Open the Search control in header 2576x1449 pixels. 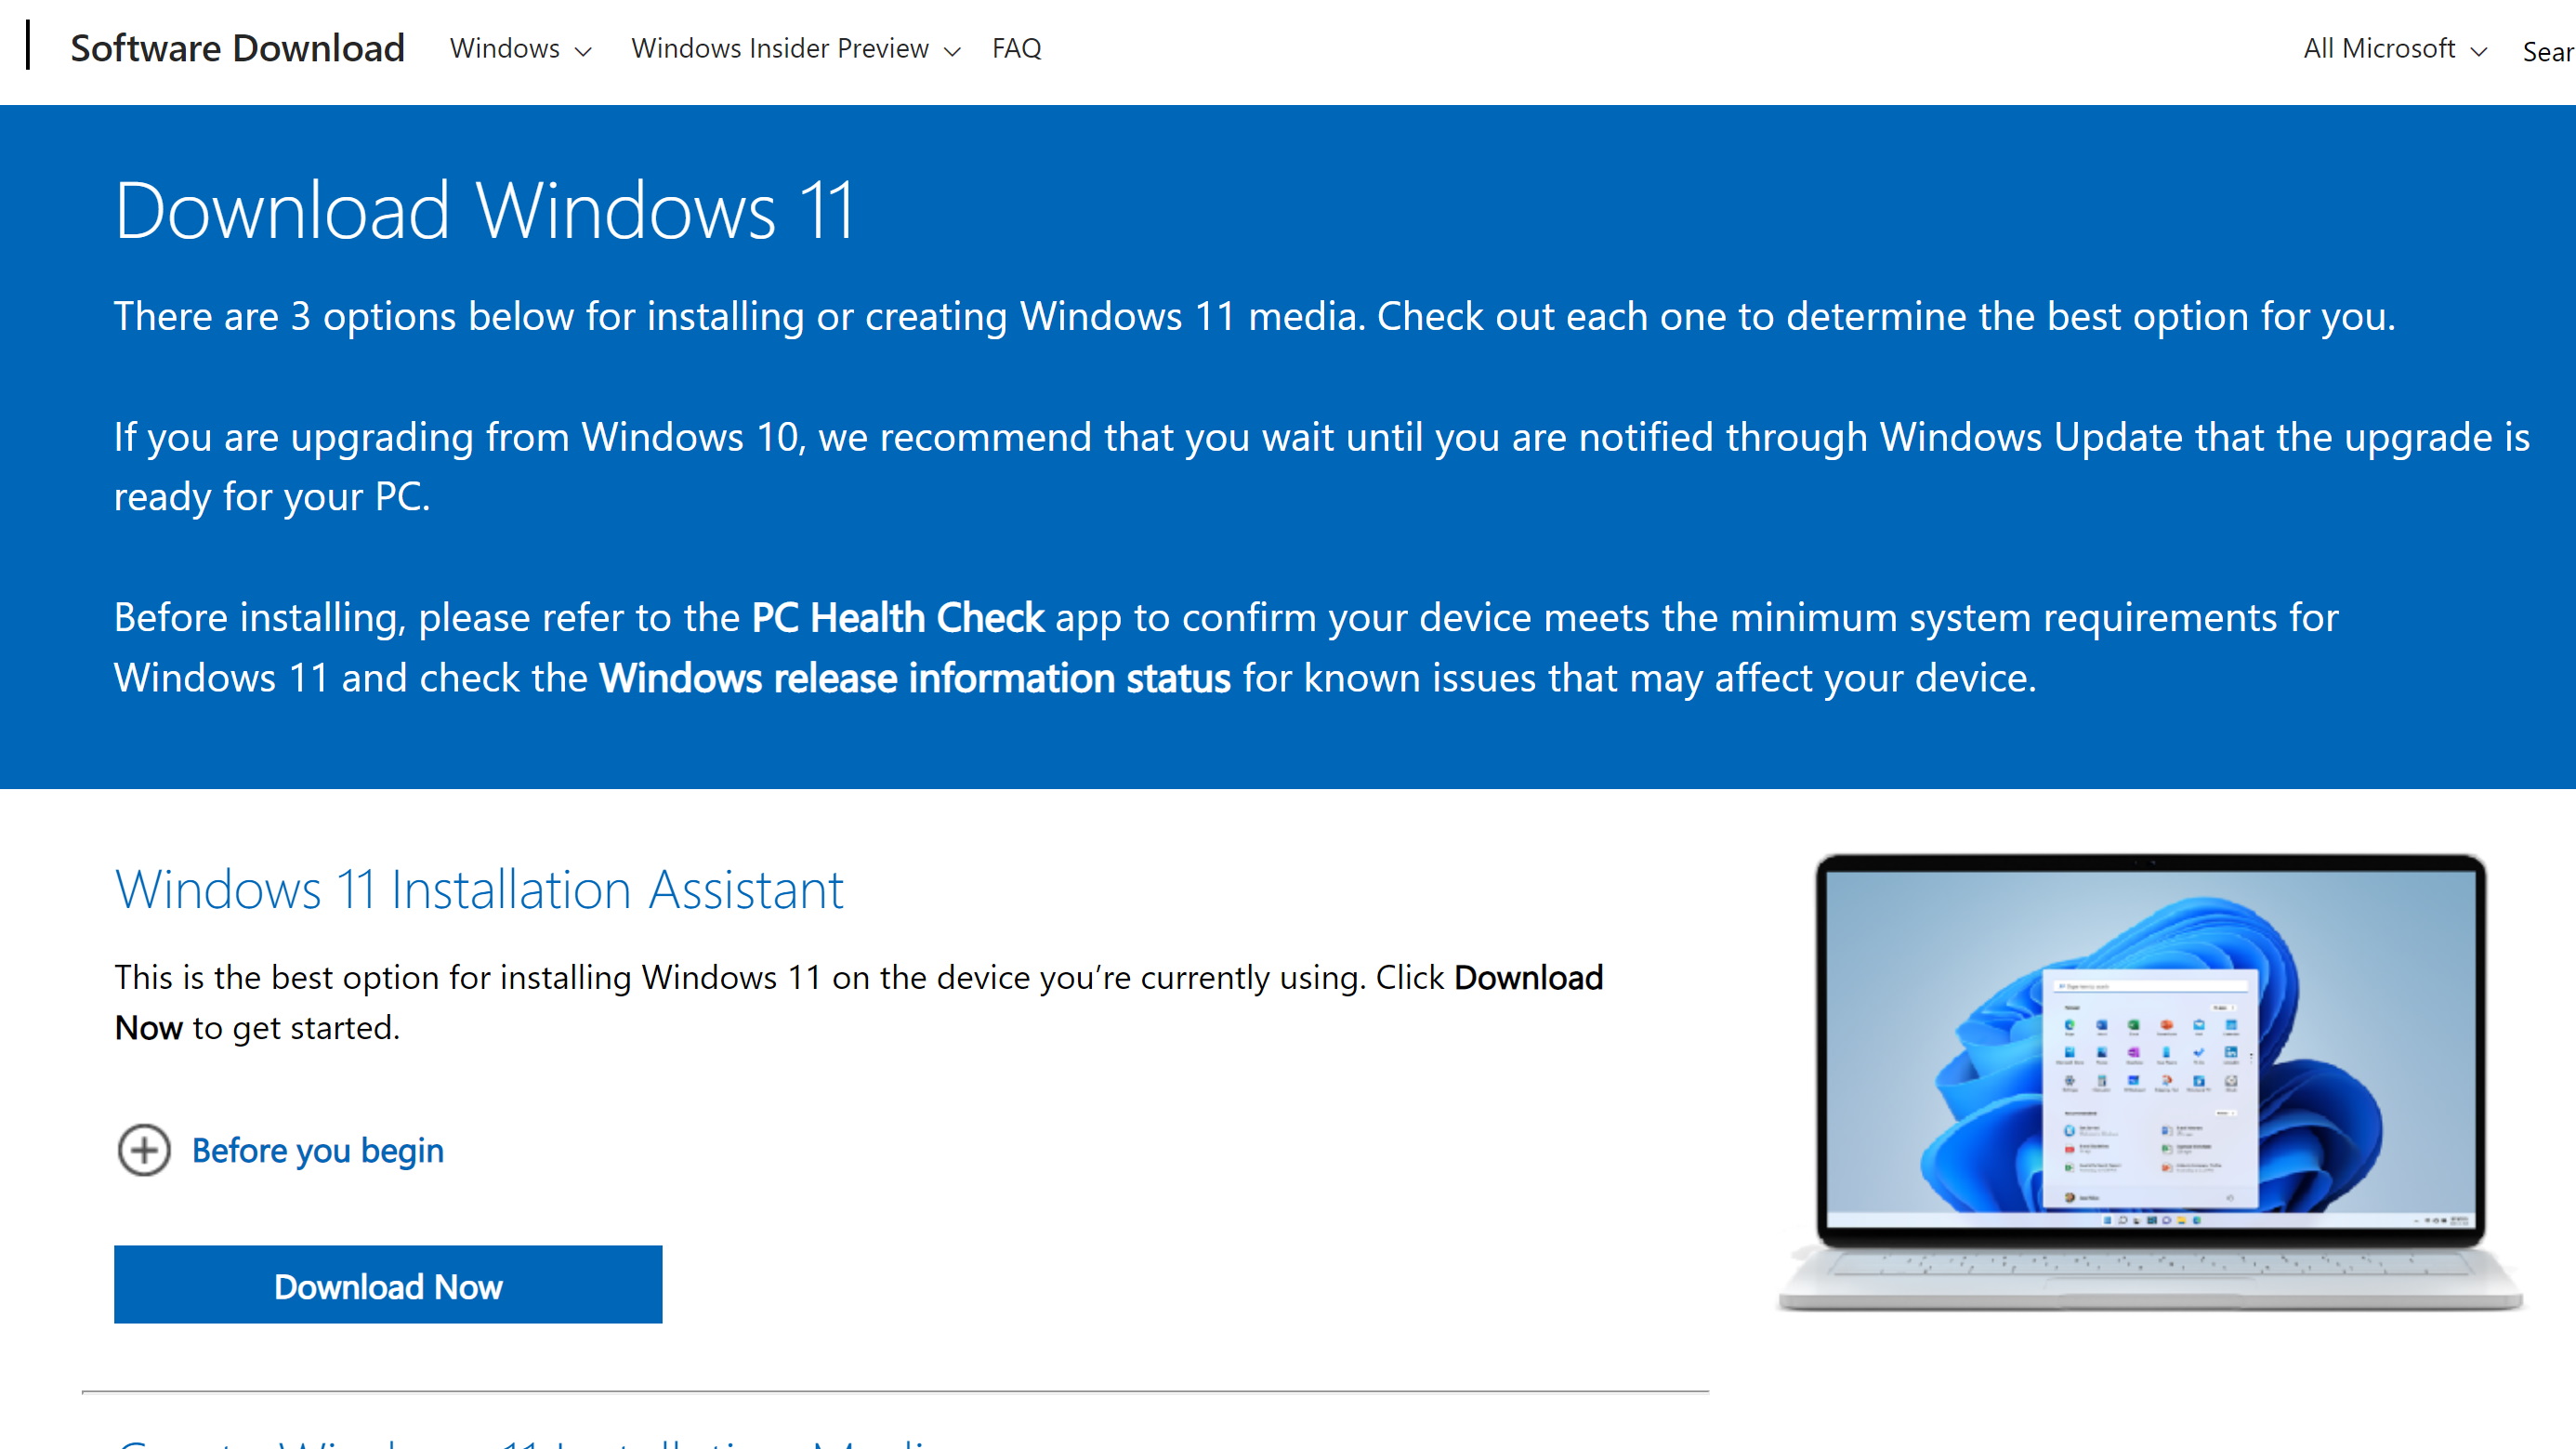[x=2548, y=51]
